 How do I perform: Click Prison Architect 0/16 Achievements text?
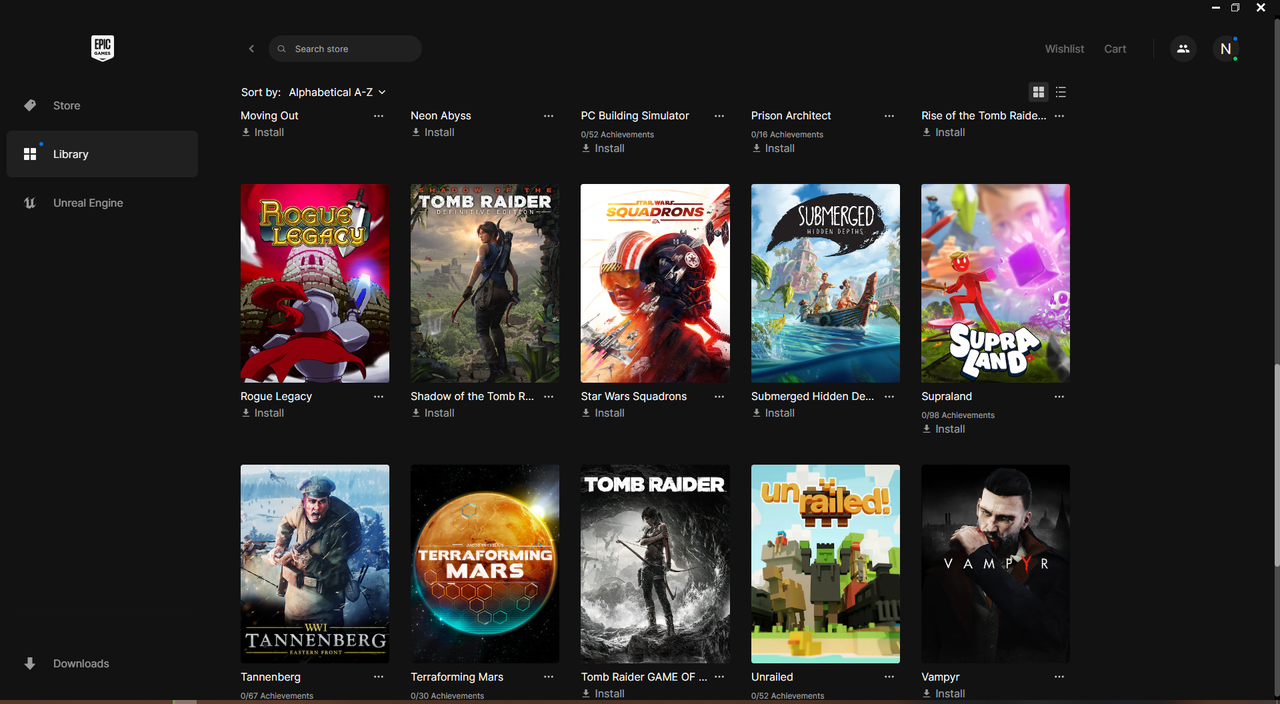tap(788, 134)
